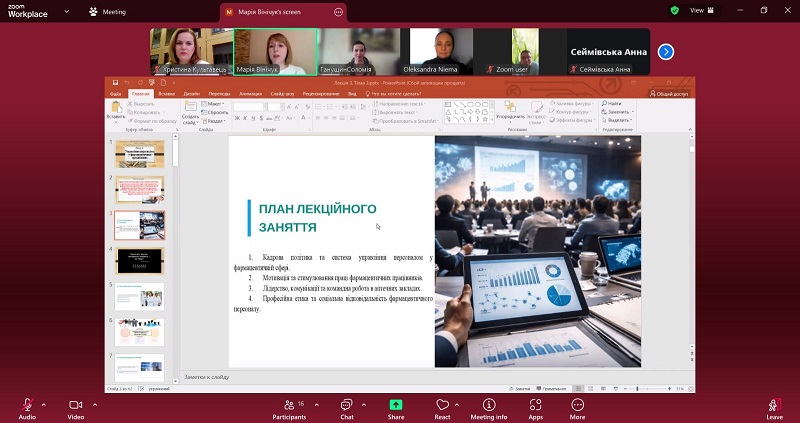Select the Марія Вінічук's screen tab

click(277, 11)
